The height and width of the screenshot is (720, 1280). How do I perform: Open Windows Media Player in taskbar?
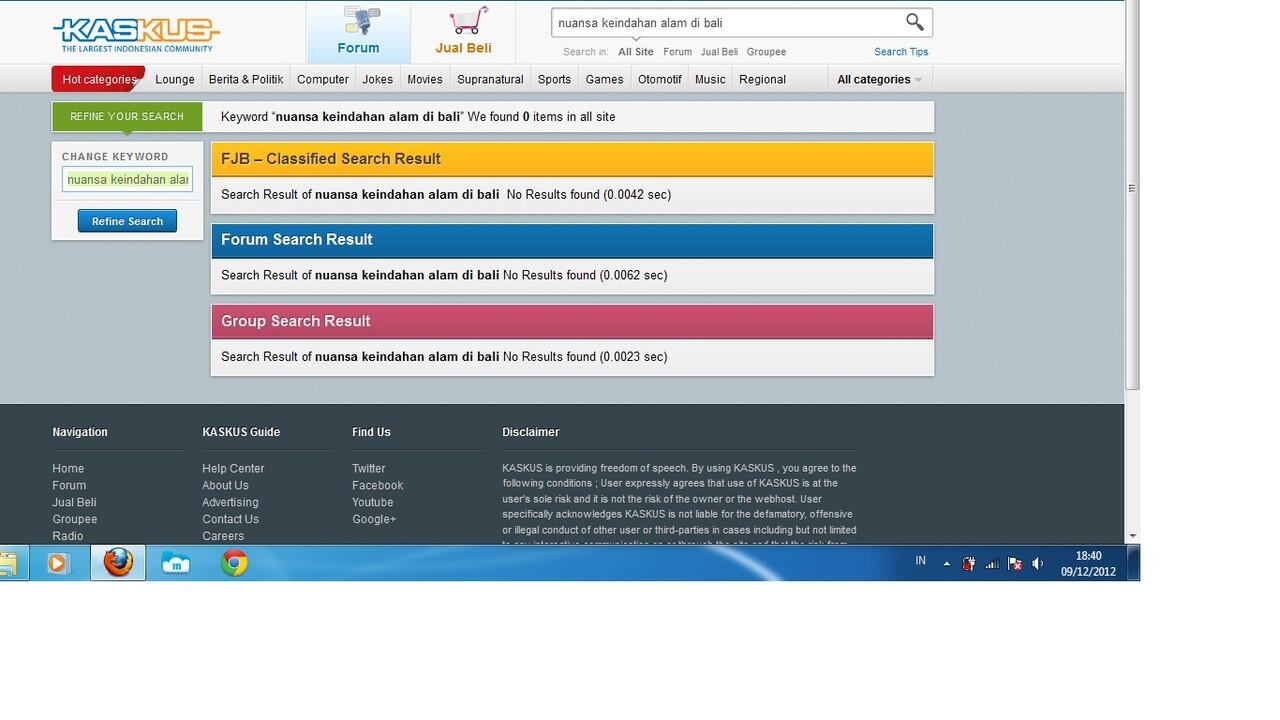coord(57,564)
